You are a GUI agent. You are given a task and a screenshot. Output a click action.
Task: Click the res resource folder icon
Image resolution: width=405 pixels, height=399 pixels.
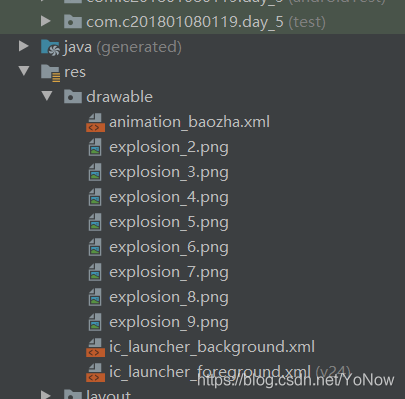click(50, 72)
